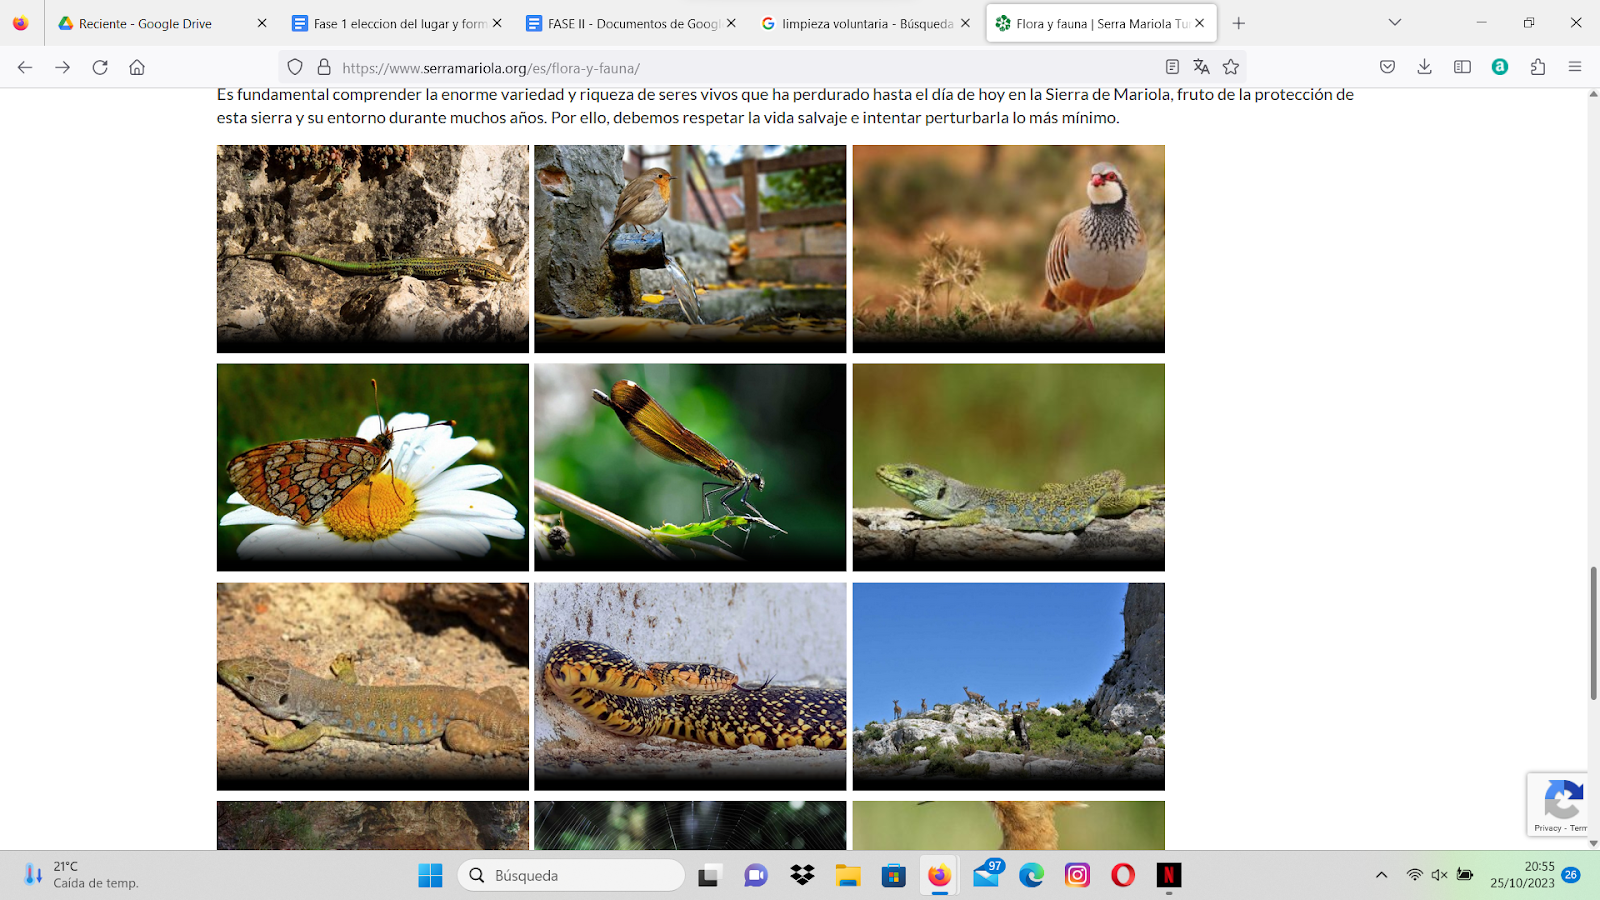This screenshot has height=900, width=1600.
Task: Show the Firefox sidebar
Action: coord(1462,67)
